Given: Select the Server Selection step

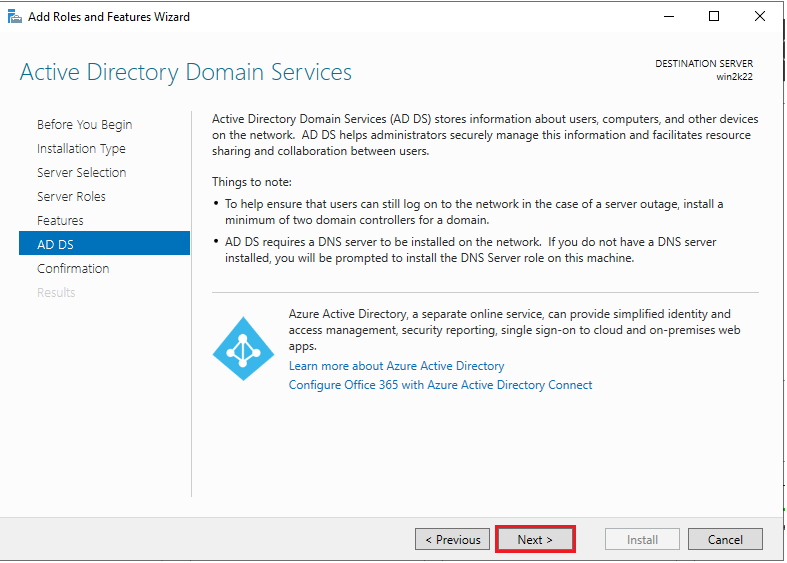Looking at the screenshot, I should point(81,173).
